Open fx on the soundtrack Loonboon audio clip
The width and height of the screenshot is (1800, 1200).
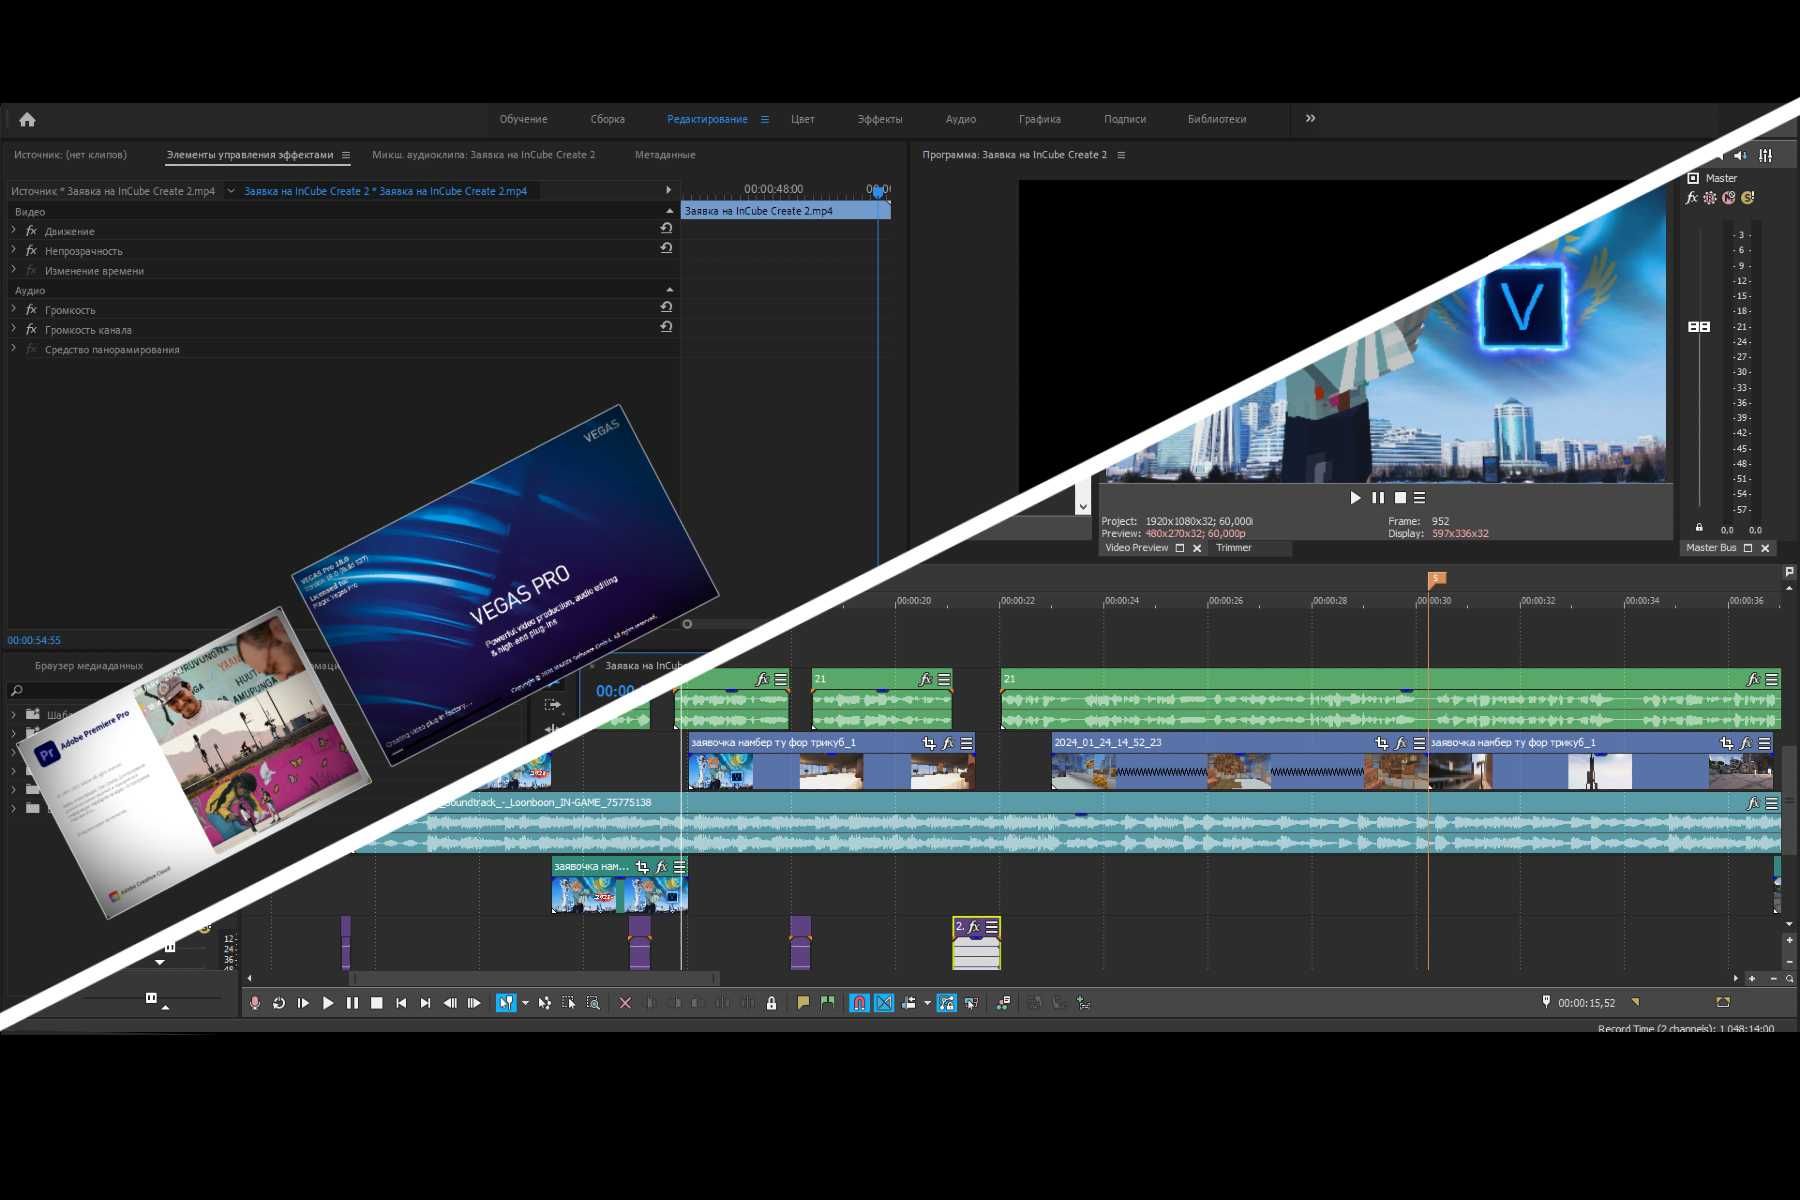1753,803
